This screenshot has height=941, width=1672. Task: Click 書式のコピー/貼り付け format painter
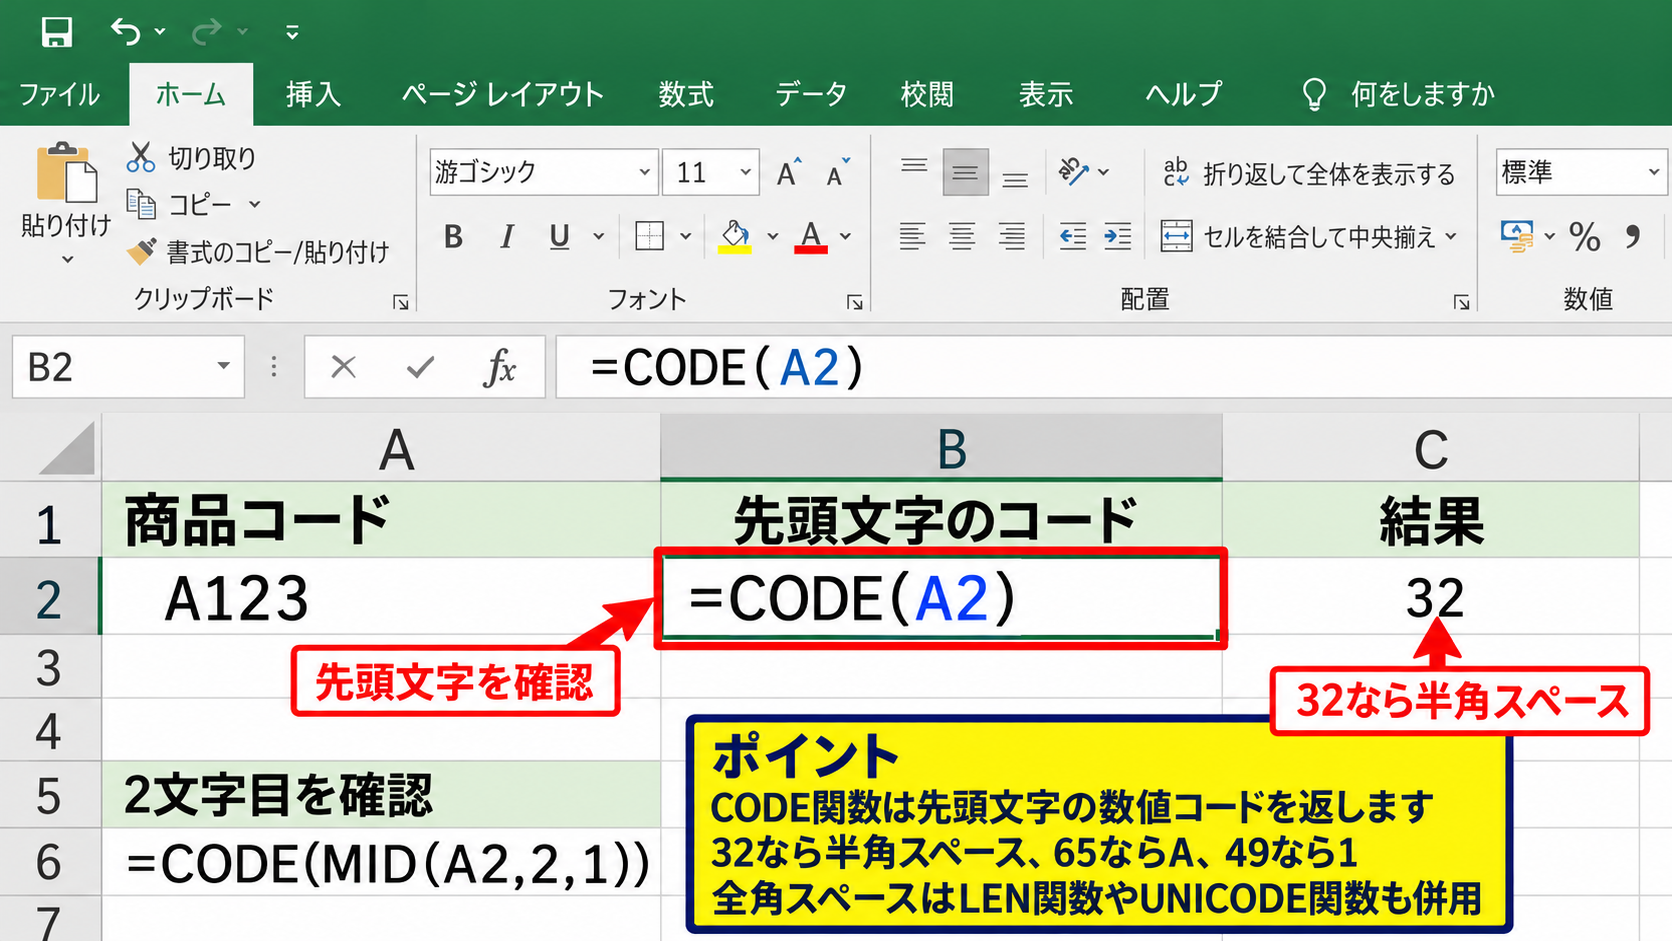point(258,251)
